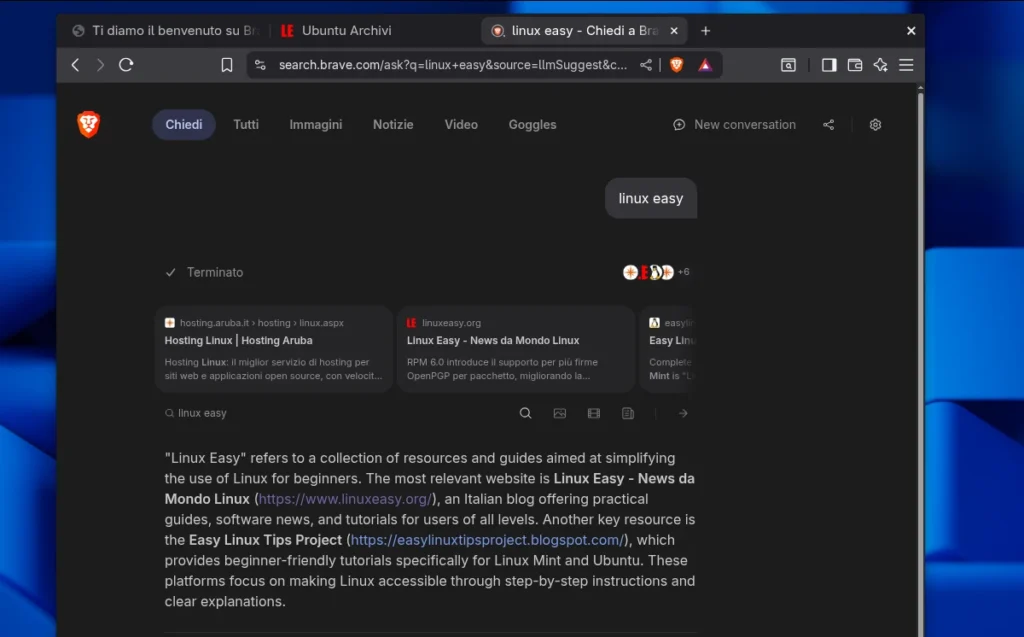
Task: Click the news document icon in the query bar
Action: pyautogui.click(x=627, y=412)
